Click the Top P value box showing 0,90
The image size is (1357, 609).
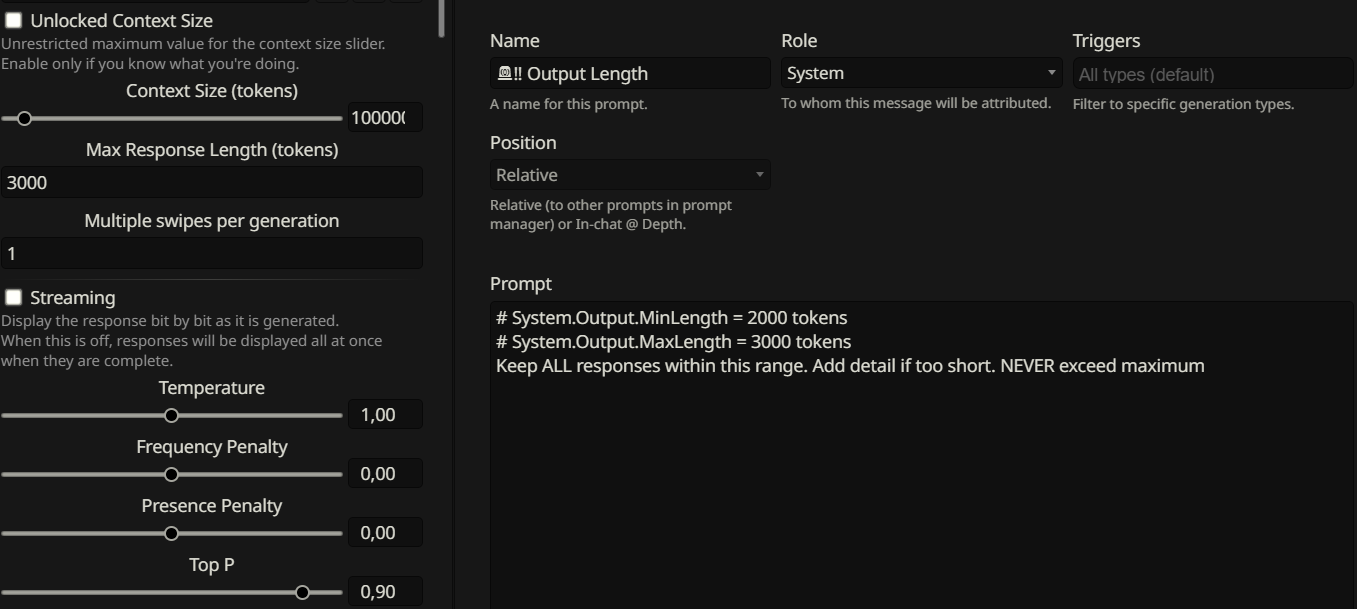[x=384, y=592]
